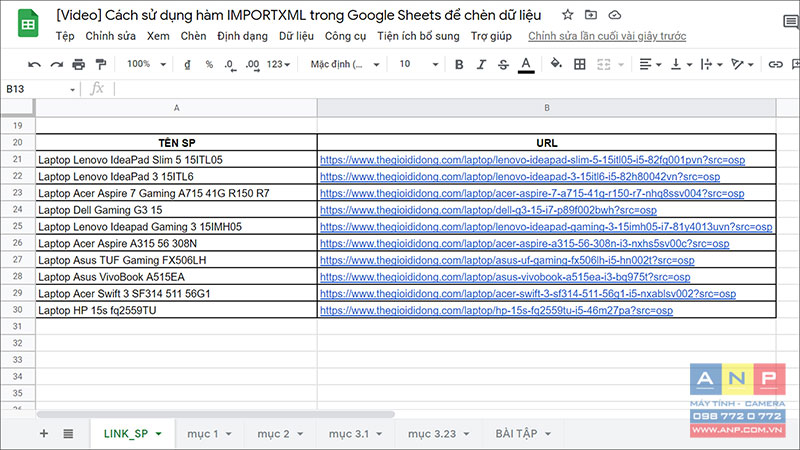Increase decimal places

253,65
